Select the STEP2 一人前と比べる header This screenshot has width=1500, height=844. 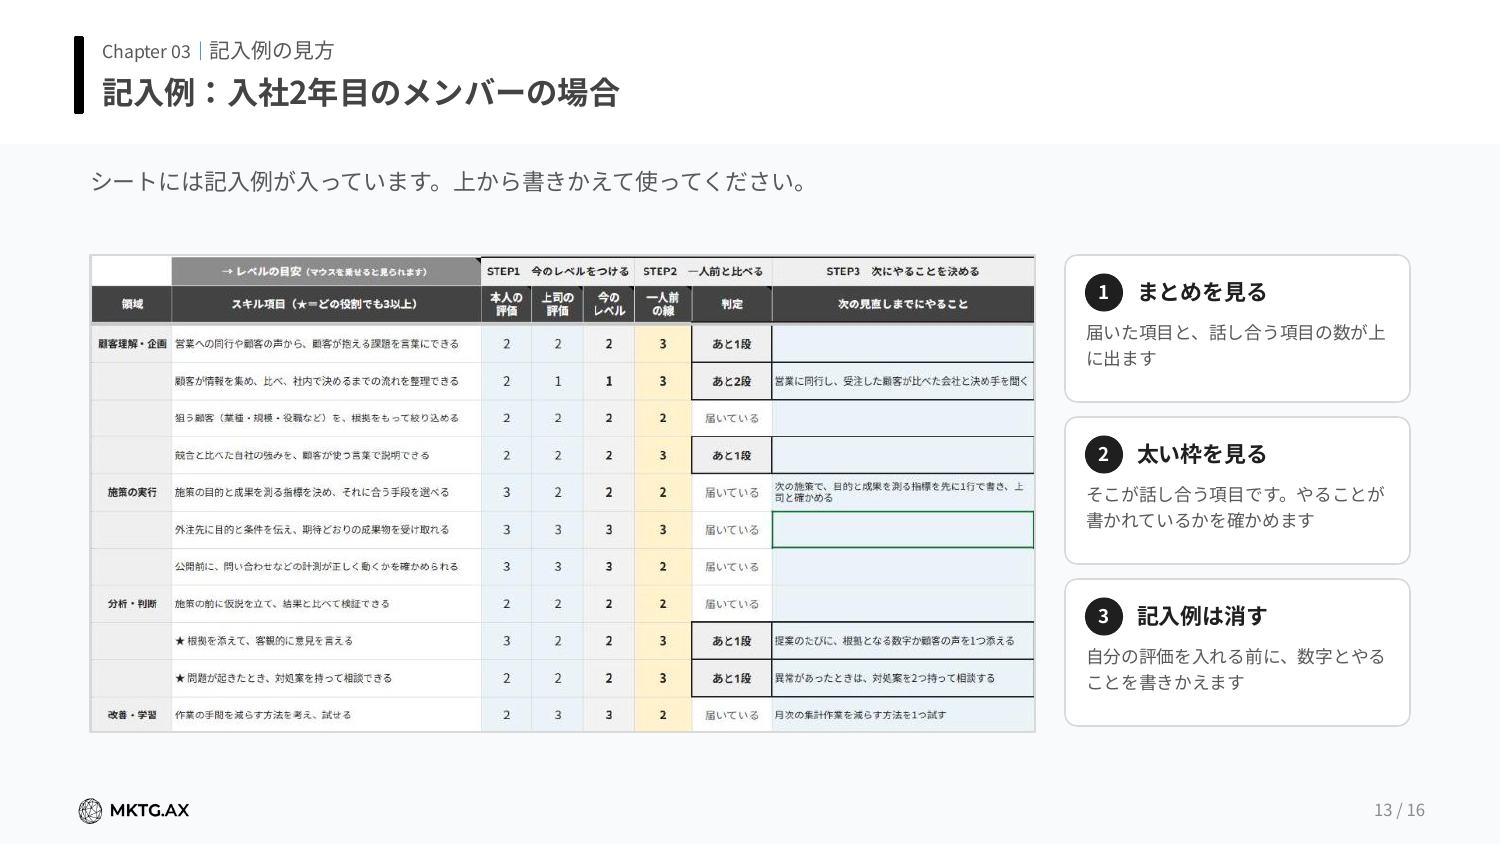[x=703, y=271]
